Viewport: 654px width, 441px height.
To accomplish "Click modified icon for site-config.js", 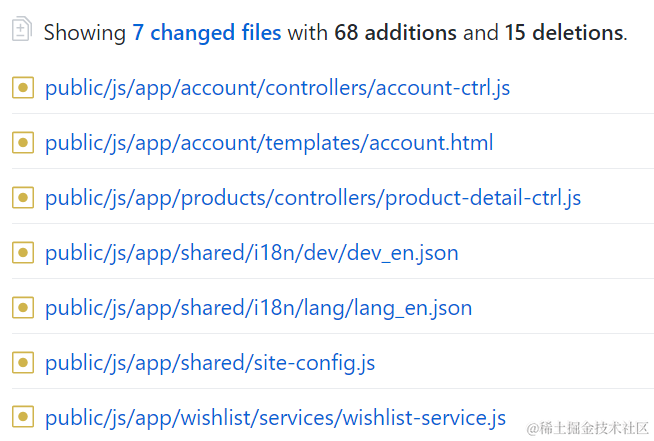I will pyautogui.click(x=23, y=363).
